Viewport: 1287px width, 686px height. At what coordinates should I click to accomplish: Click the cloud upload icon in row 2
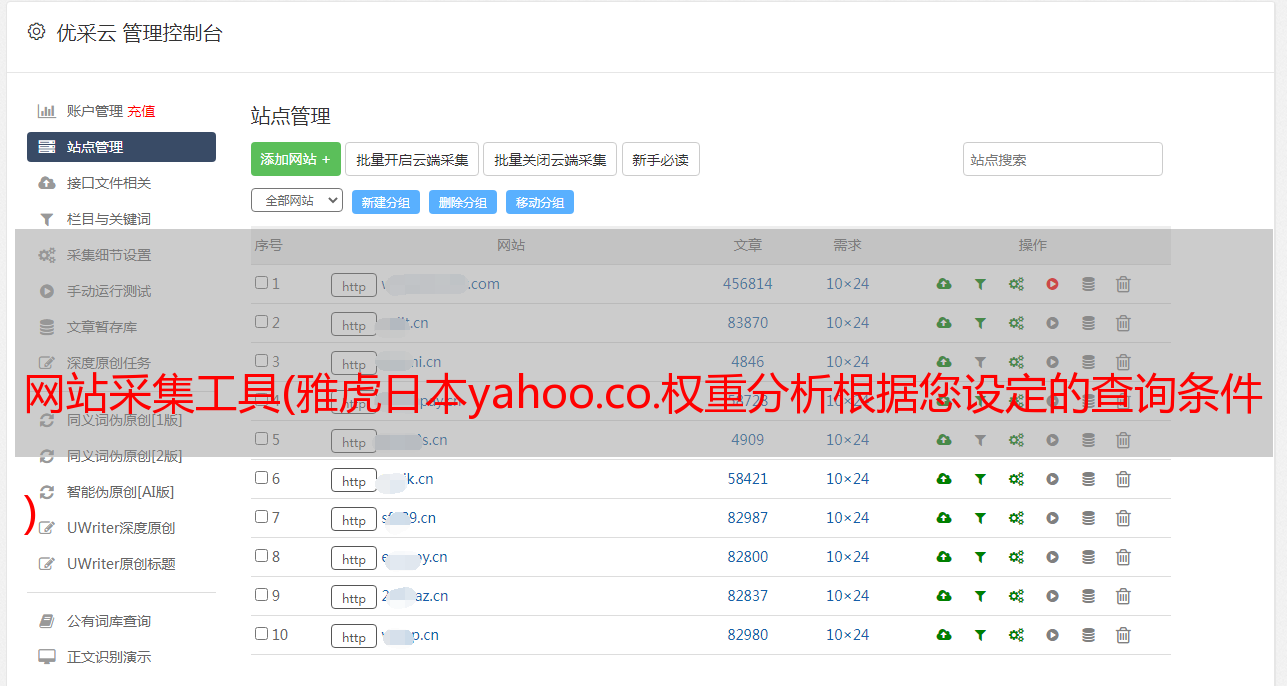pos(944,323)
